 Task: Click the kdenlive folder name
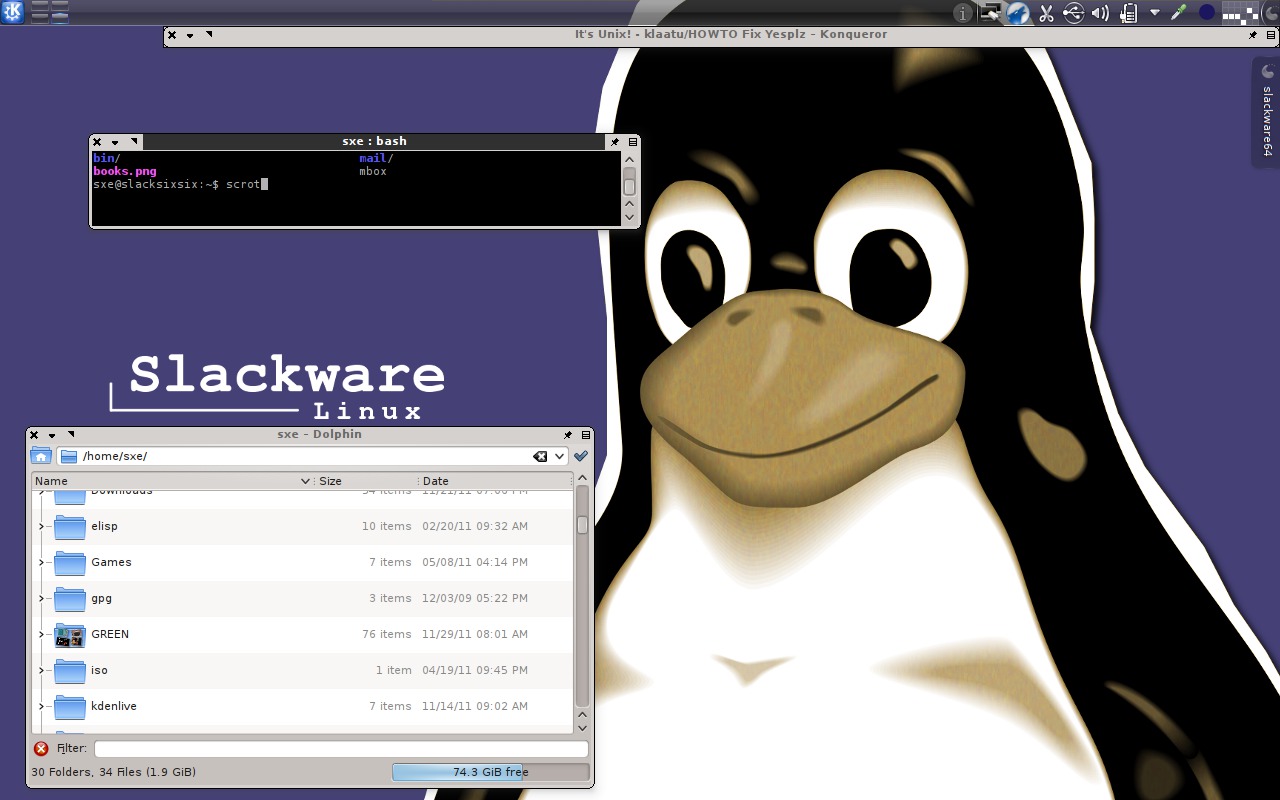[x=114, y=706]
